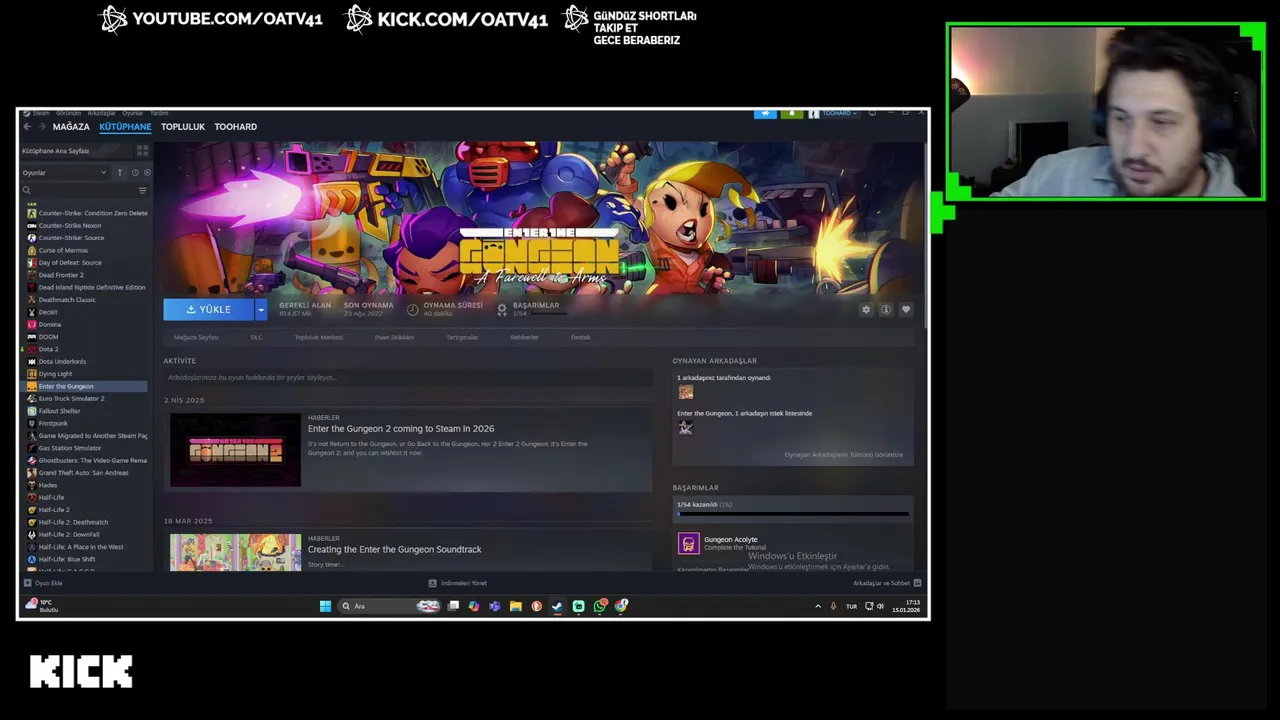
Task: Click the activity post input field
Action: 408,378
